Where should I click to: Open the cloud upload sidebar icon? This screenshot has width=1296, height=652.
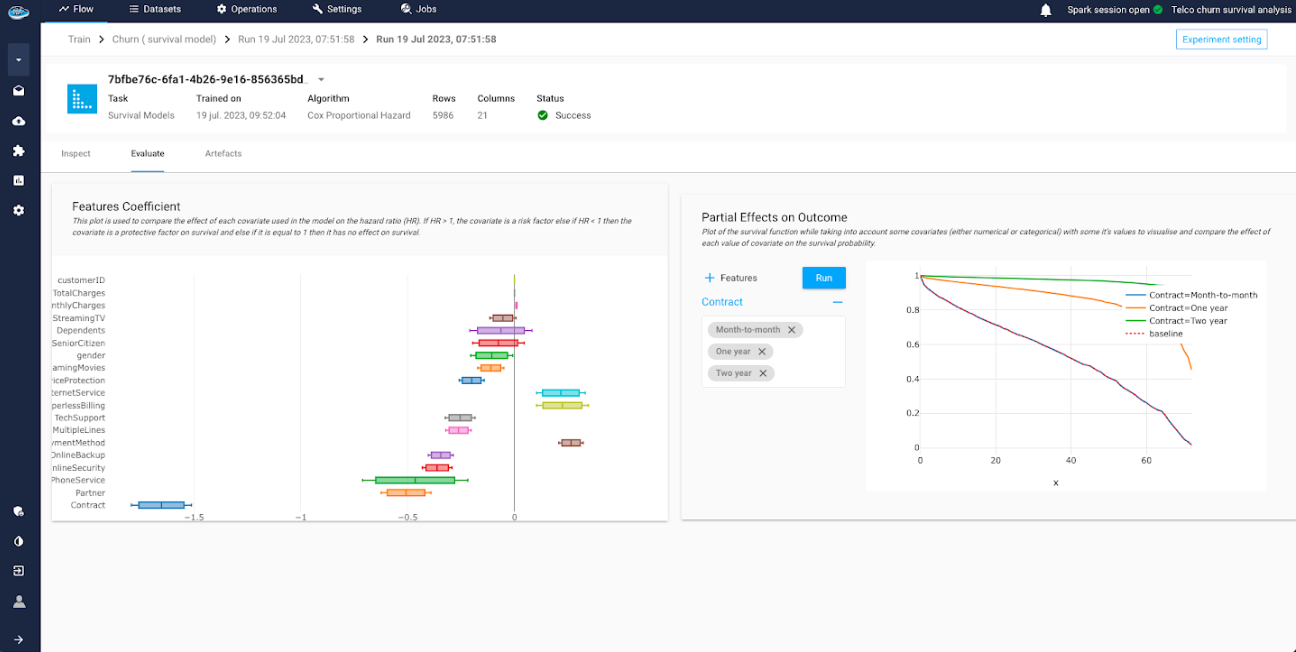19,121
